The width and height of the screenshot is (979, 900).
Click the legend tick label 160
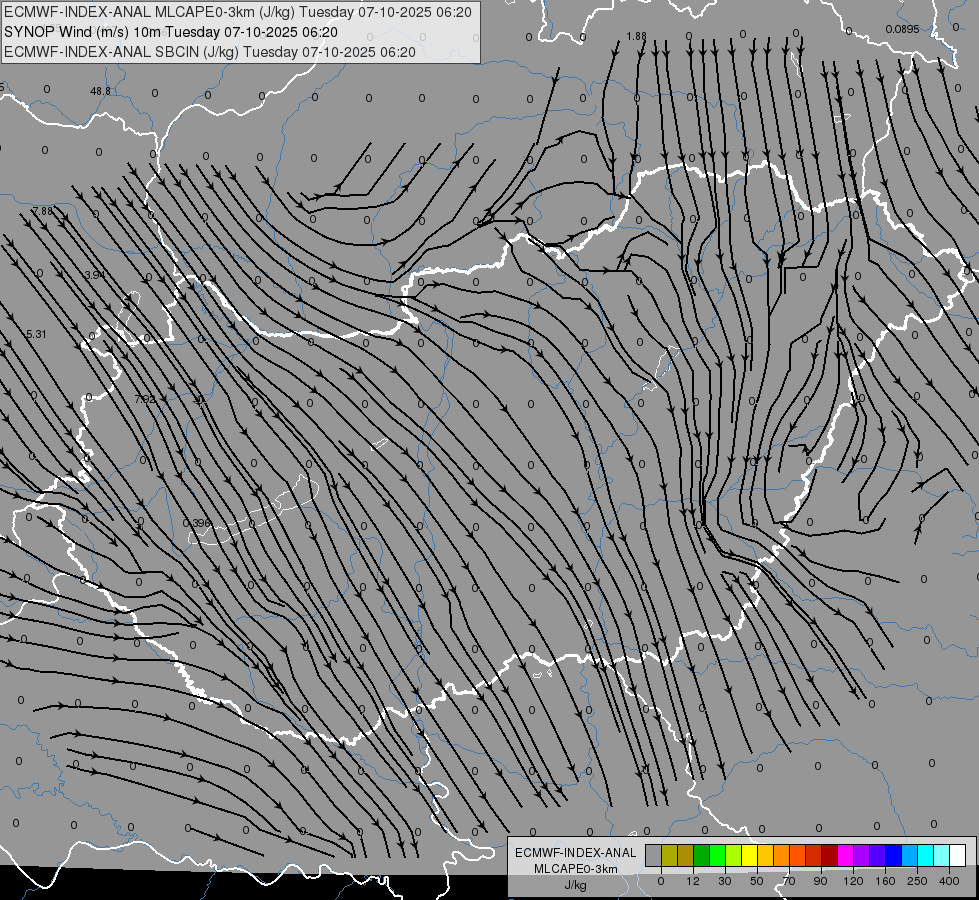coord(885,881)
